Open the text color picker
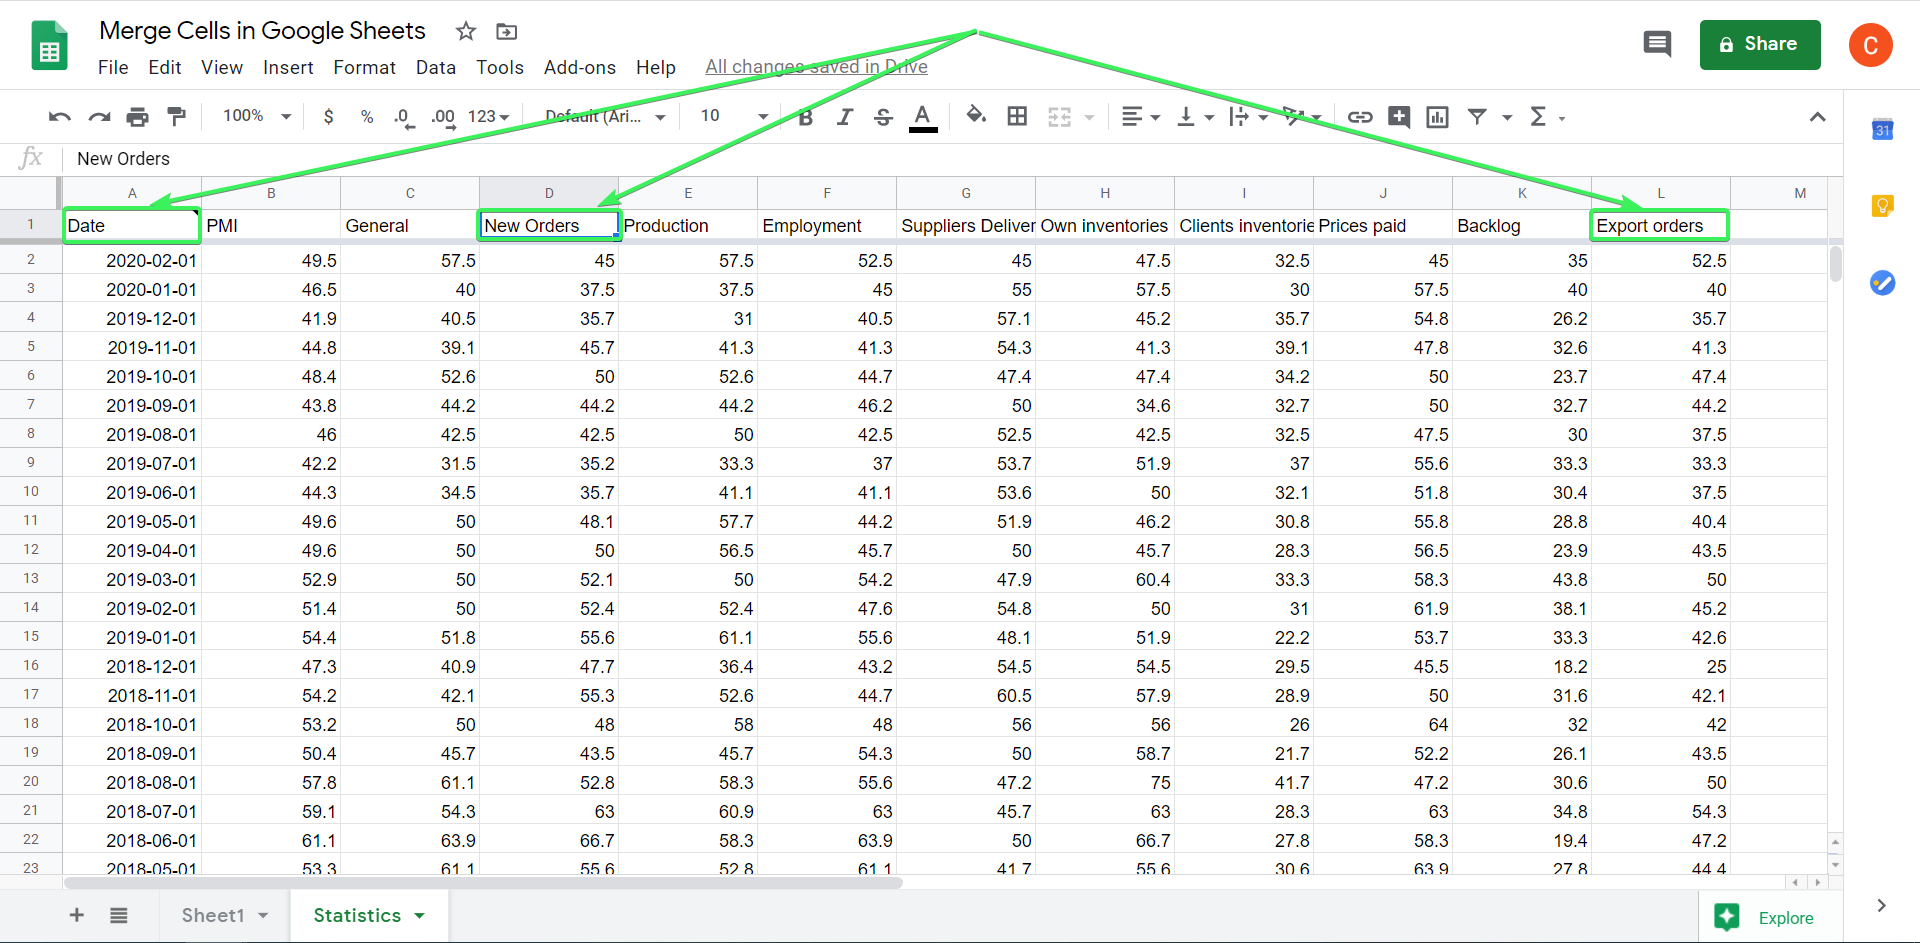The image size is (1920, 943). coord(922,116)
